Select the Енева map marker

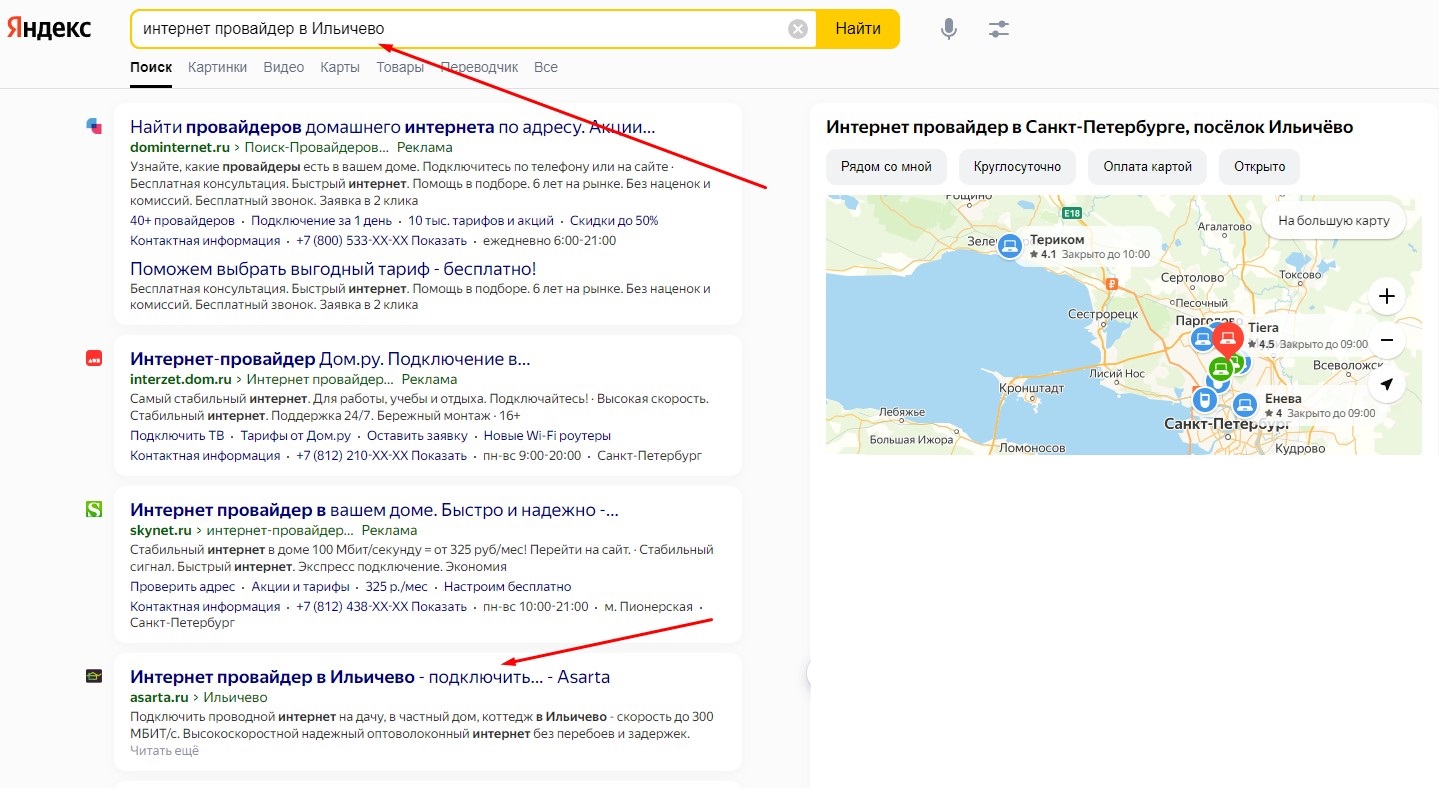click(1244, 405)
